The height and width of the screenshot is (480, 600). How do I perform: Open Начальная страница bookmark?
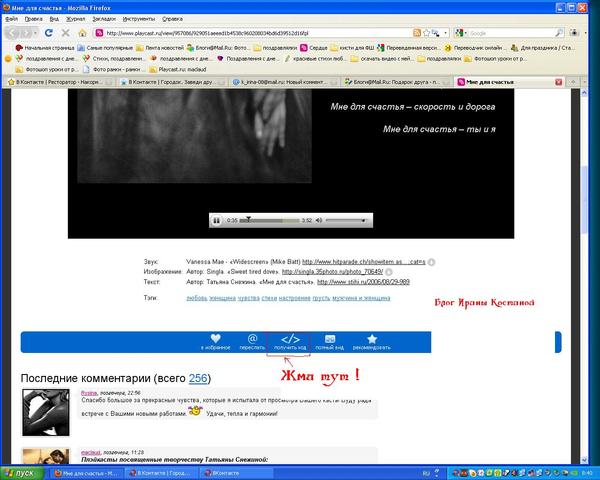tap(45, 48)
